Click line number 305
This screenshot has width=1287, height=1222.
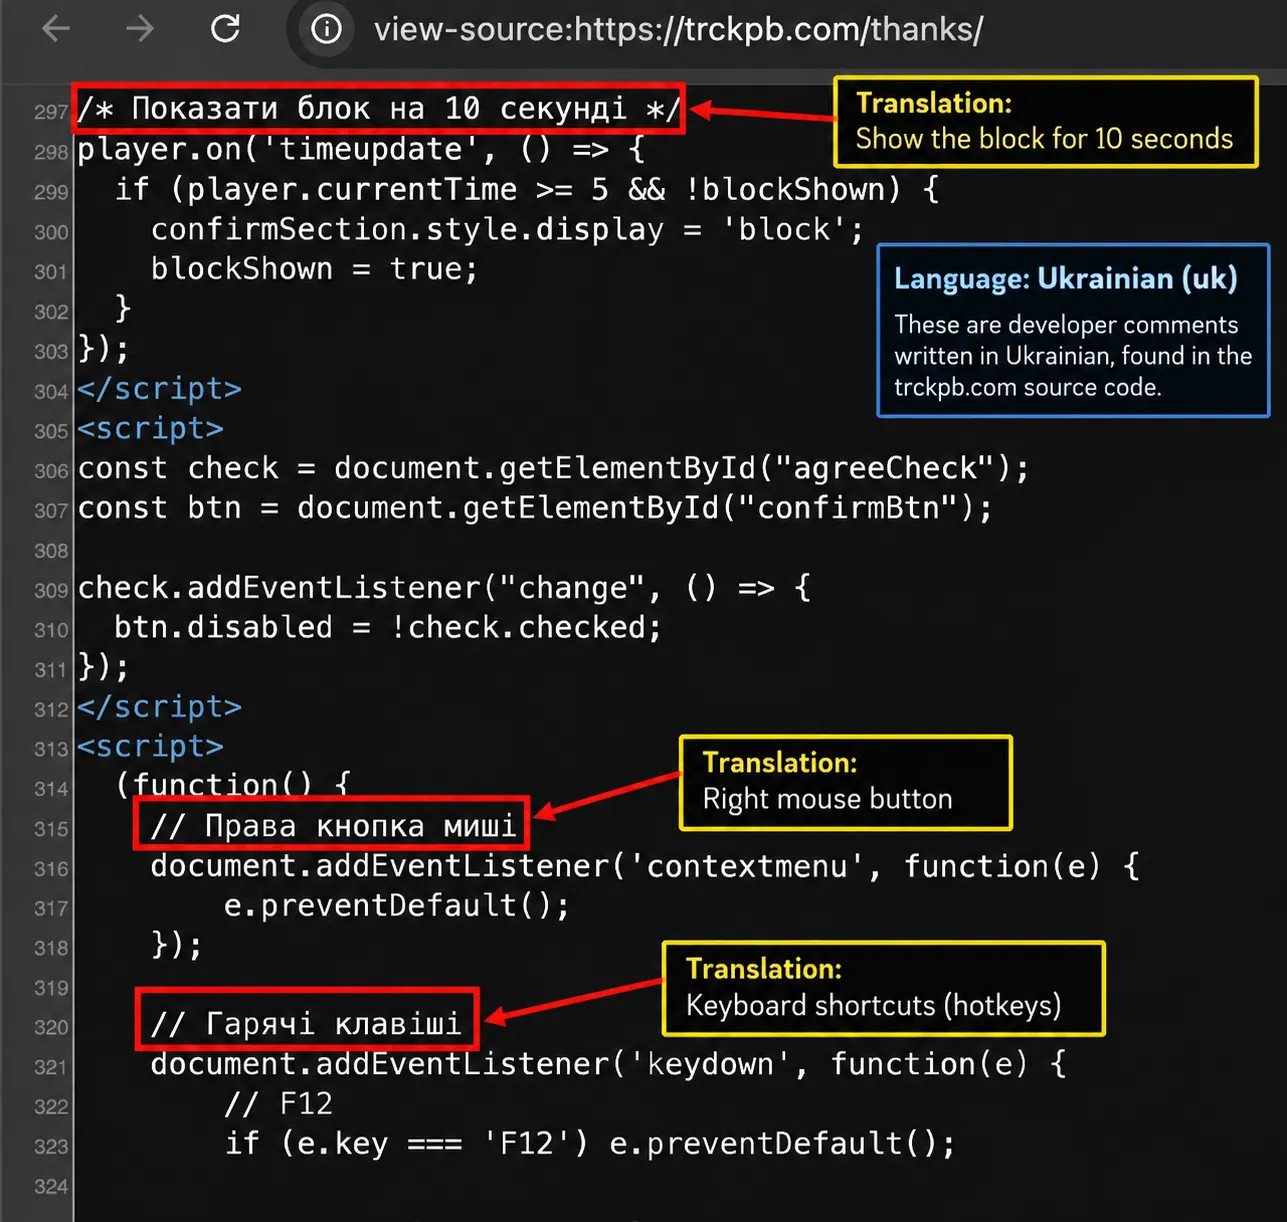pyautogui.click(x=51, y=431)
